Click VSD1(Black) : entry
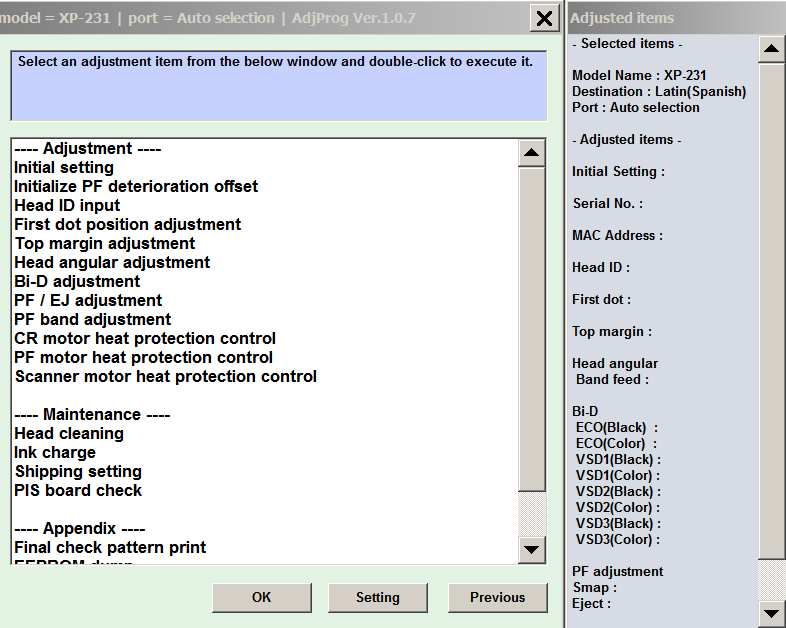This screenshot has height=628, width=786. click(618, 460)
